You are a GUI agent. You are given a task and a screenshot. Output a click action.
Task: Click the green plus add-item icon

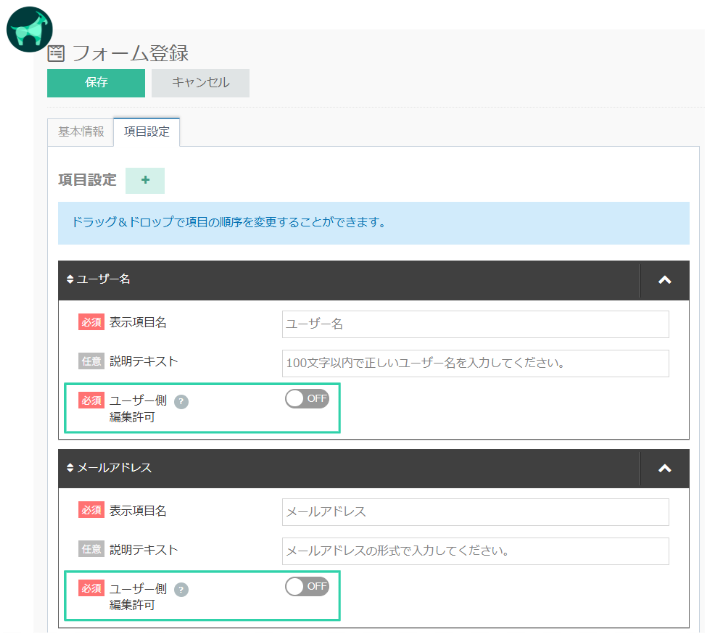pyautogui.click(x=145, y=180)
